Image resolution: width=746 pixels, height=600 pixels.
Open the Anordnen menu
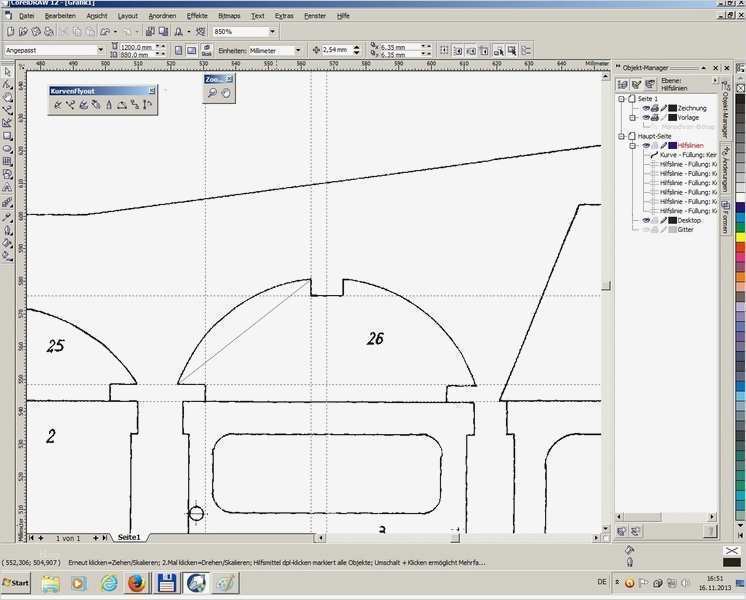162,16
